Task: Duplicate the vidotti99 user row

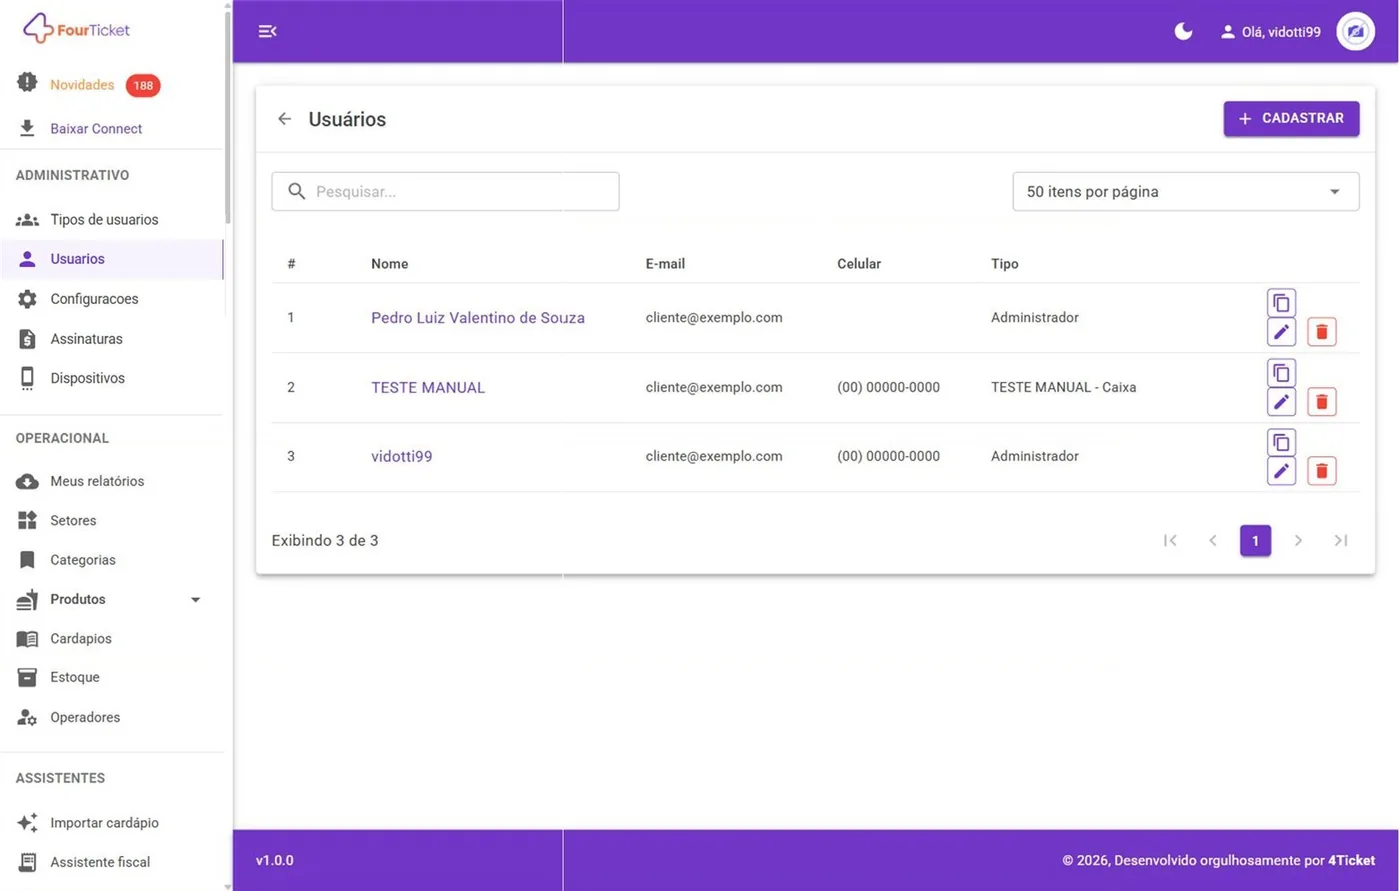Action: click(1281, 441)
